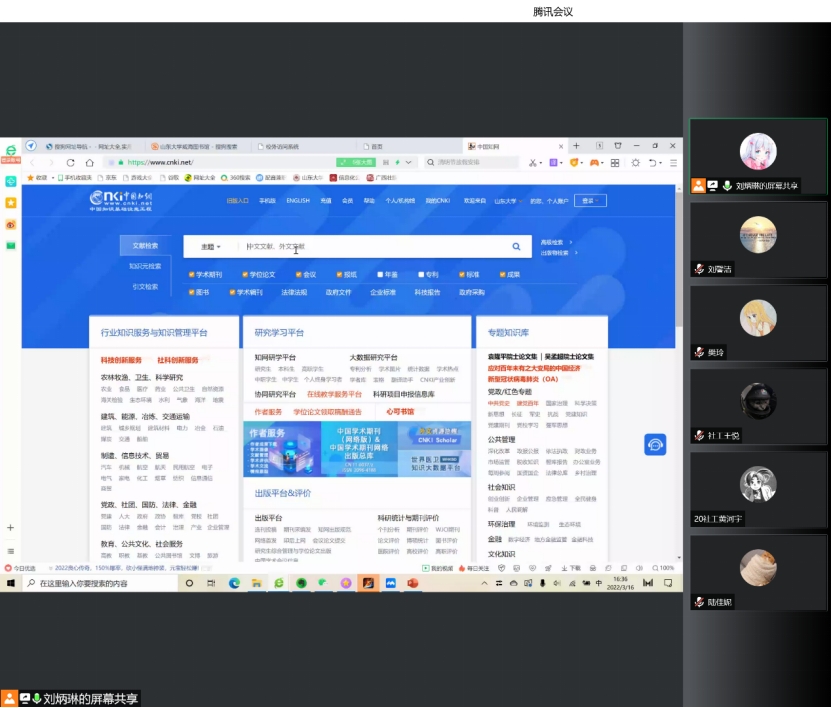
Task: Expand the 主题 search field dropdown
Action: pyautogui.click(x=211, y=246)
